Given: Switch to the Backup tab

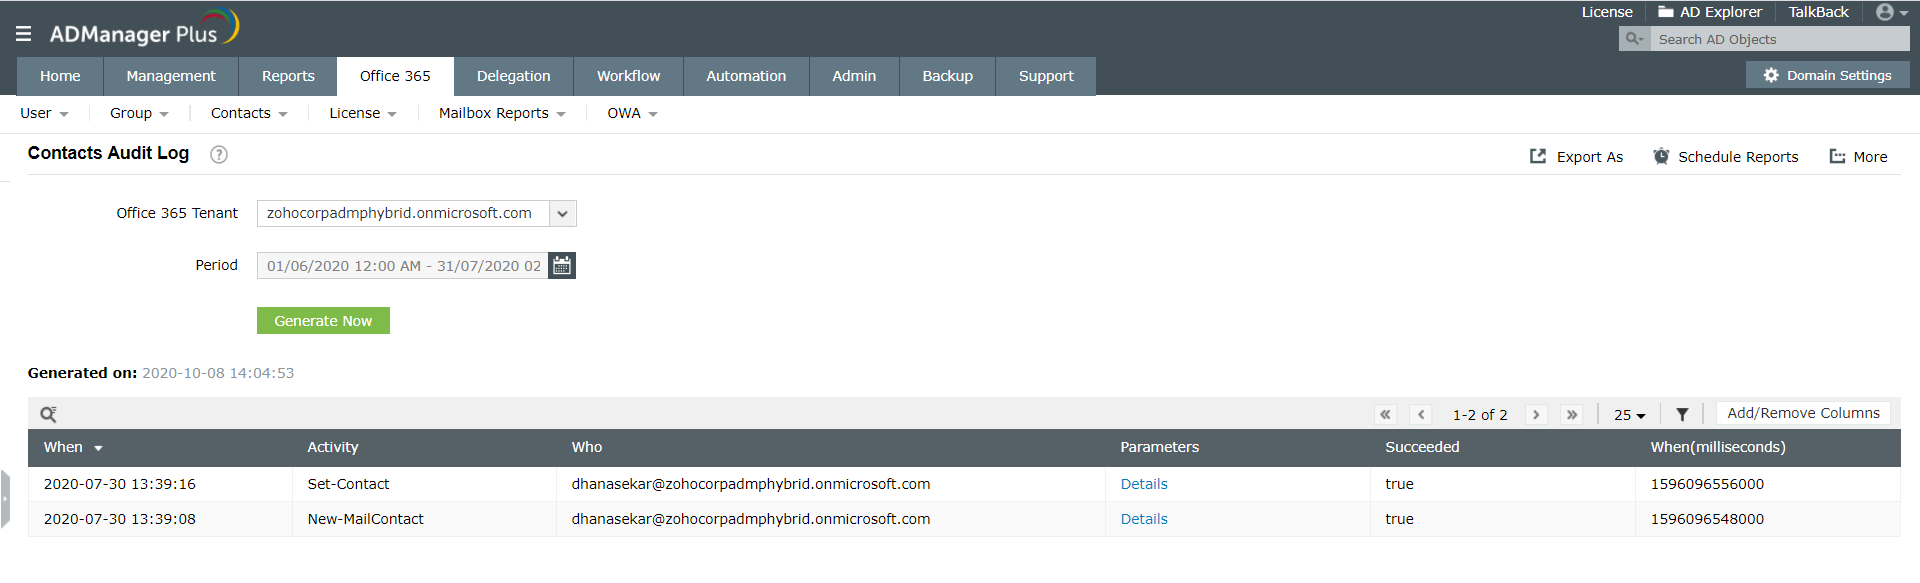Looking at the screenshot, I should coord(947,76).
